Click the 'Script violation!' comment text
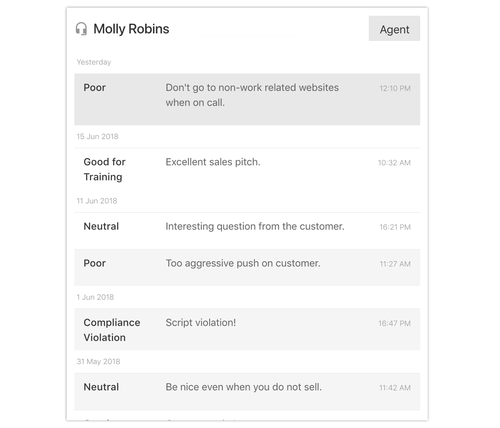 tap(201, 323)
